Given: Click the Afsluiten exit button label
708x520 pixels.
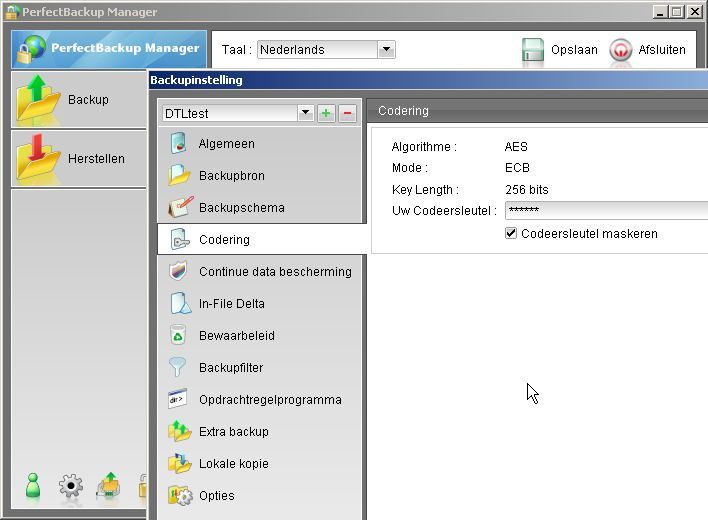Looking at the screenshot, I should click(x=661, y=50).
